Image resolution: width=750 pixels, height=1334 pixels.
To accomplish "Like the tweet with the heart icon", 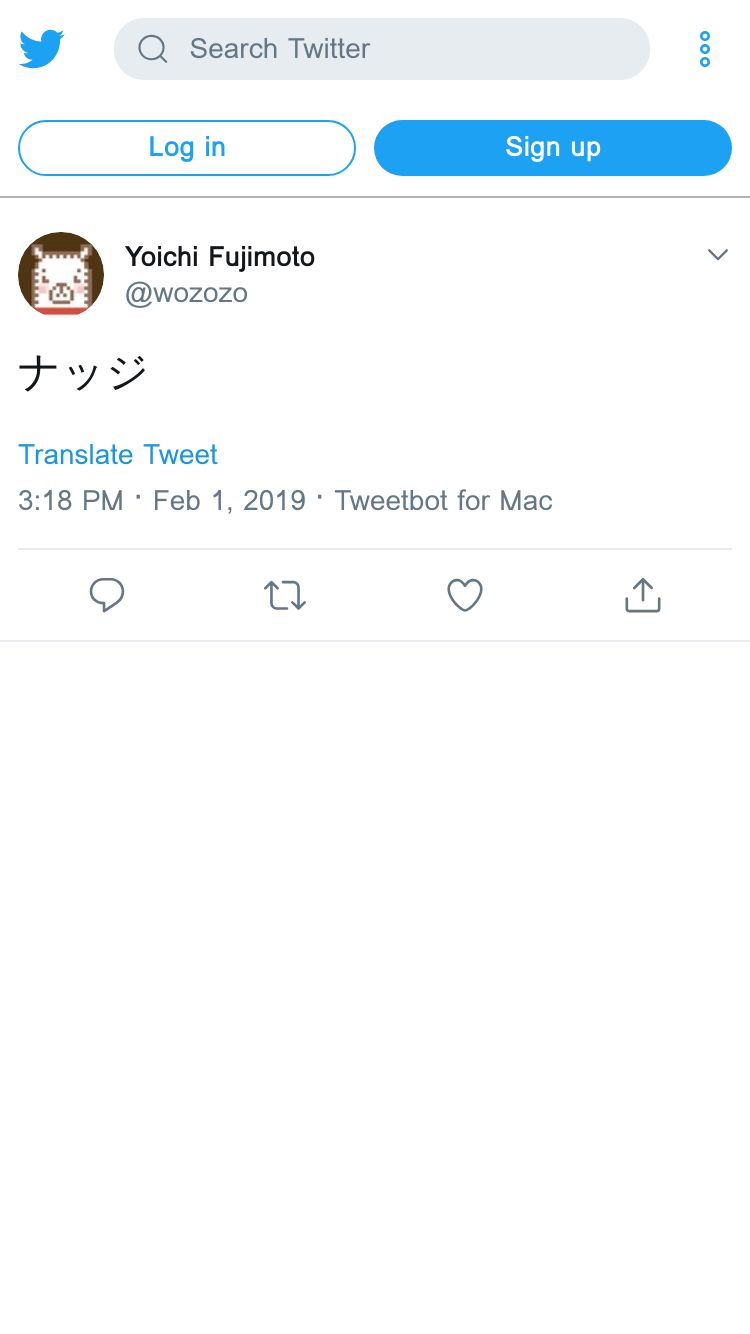I will (465, 596).
